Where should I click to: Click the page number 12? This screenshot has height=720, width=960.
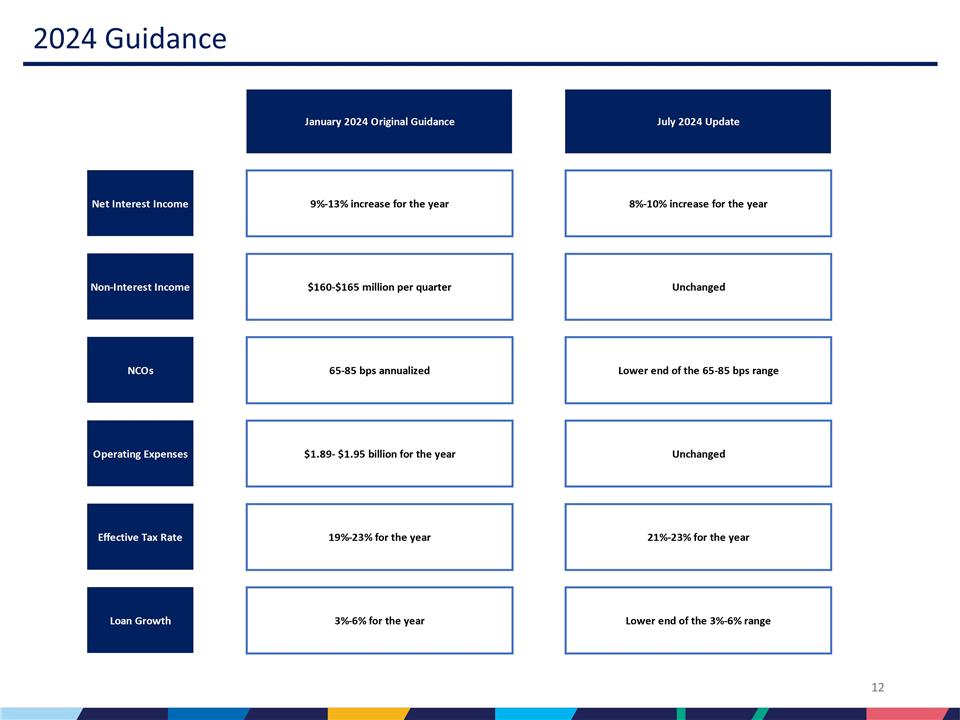[878, 687]
